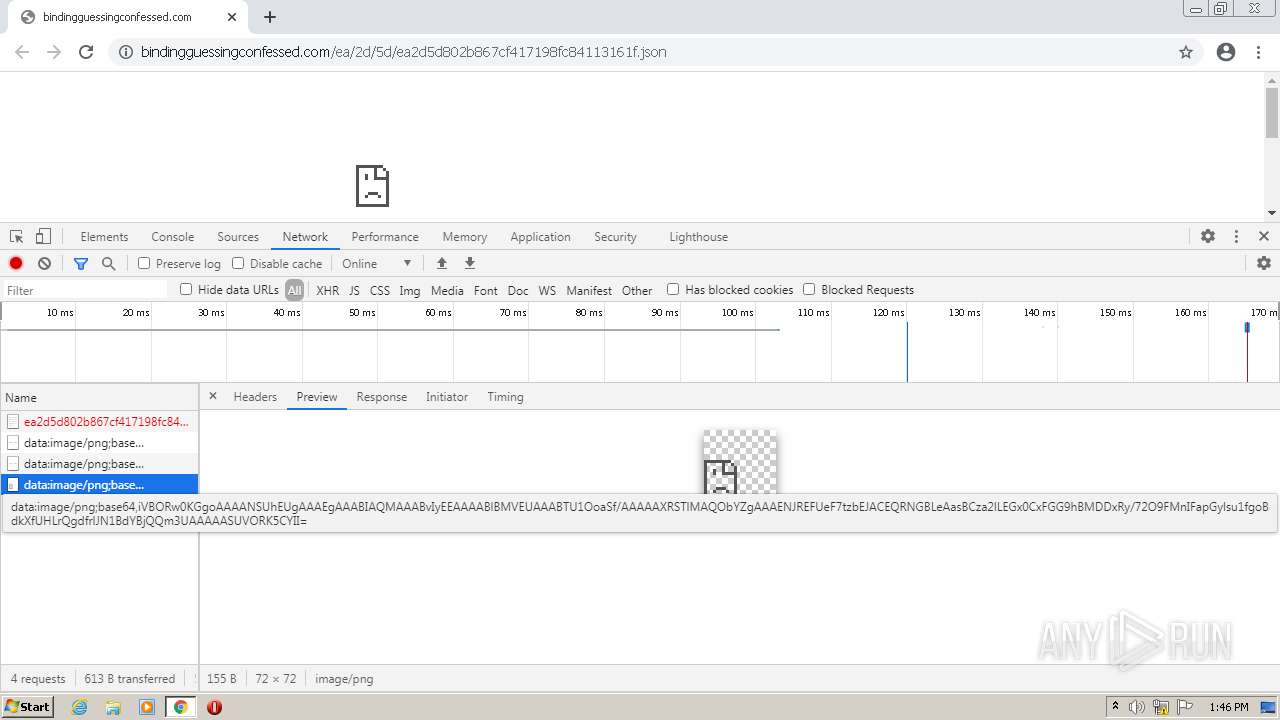
Task: Open the Memory tab
Action: [465, 237]
